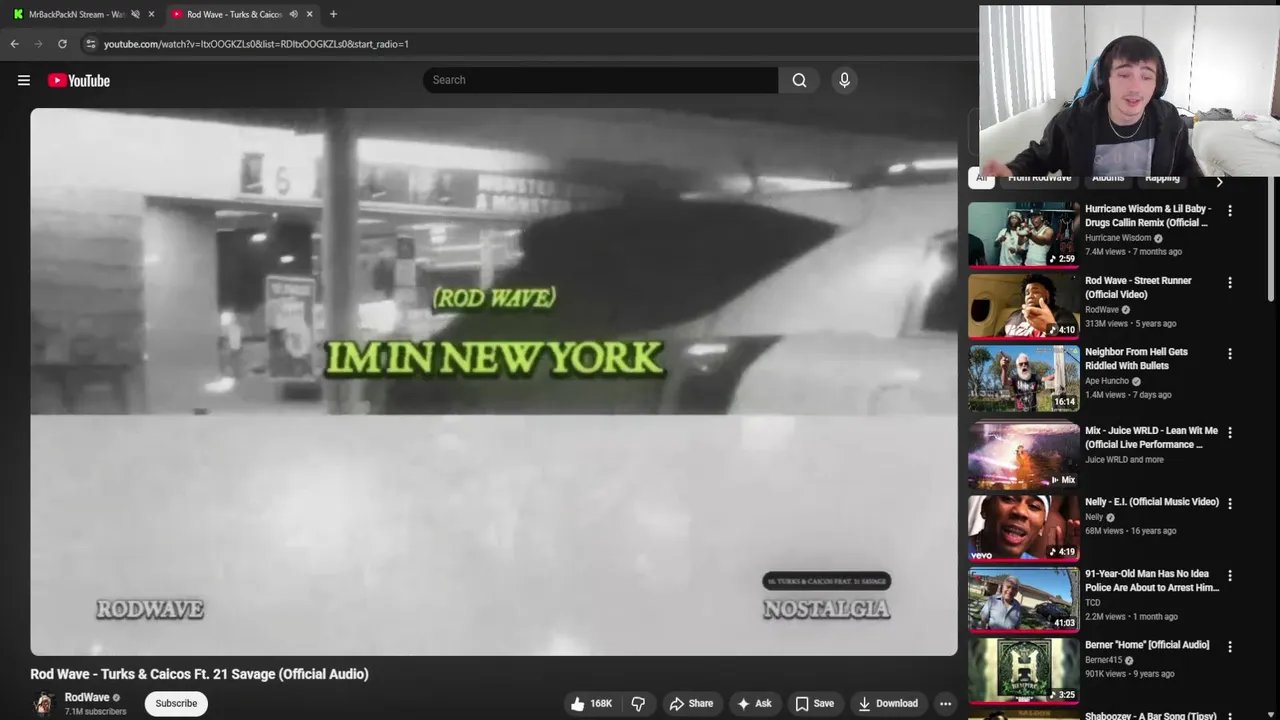The height and width of the screenshot is (720, 1280).
Task: Open Rod Wave Street Runner thumbnail
Action: pyautogui.click(x=1023, y=307)
